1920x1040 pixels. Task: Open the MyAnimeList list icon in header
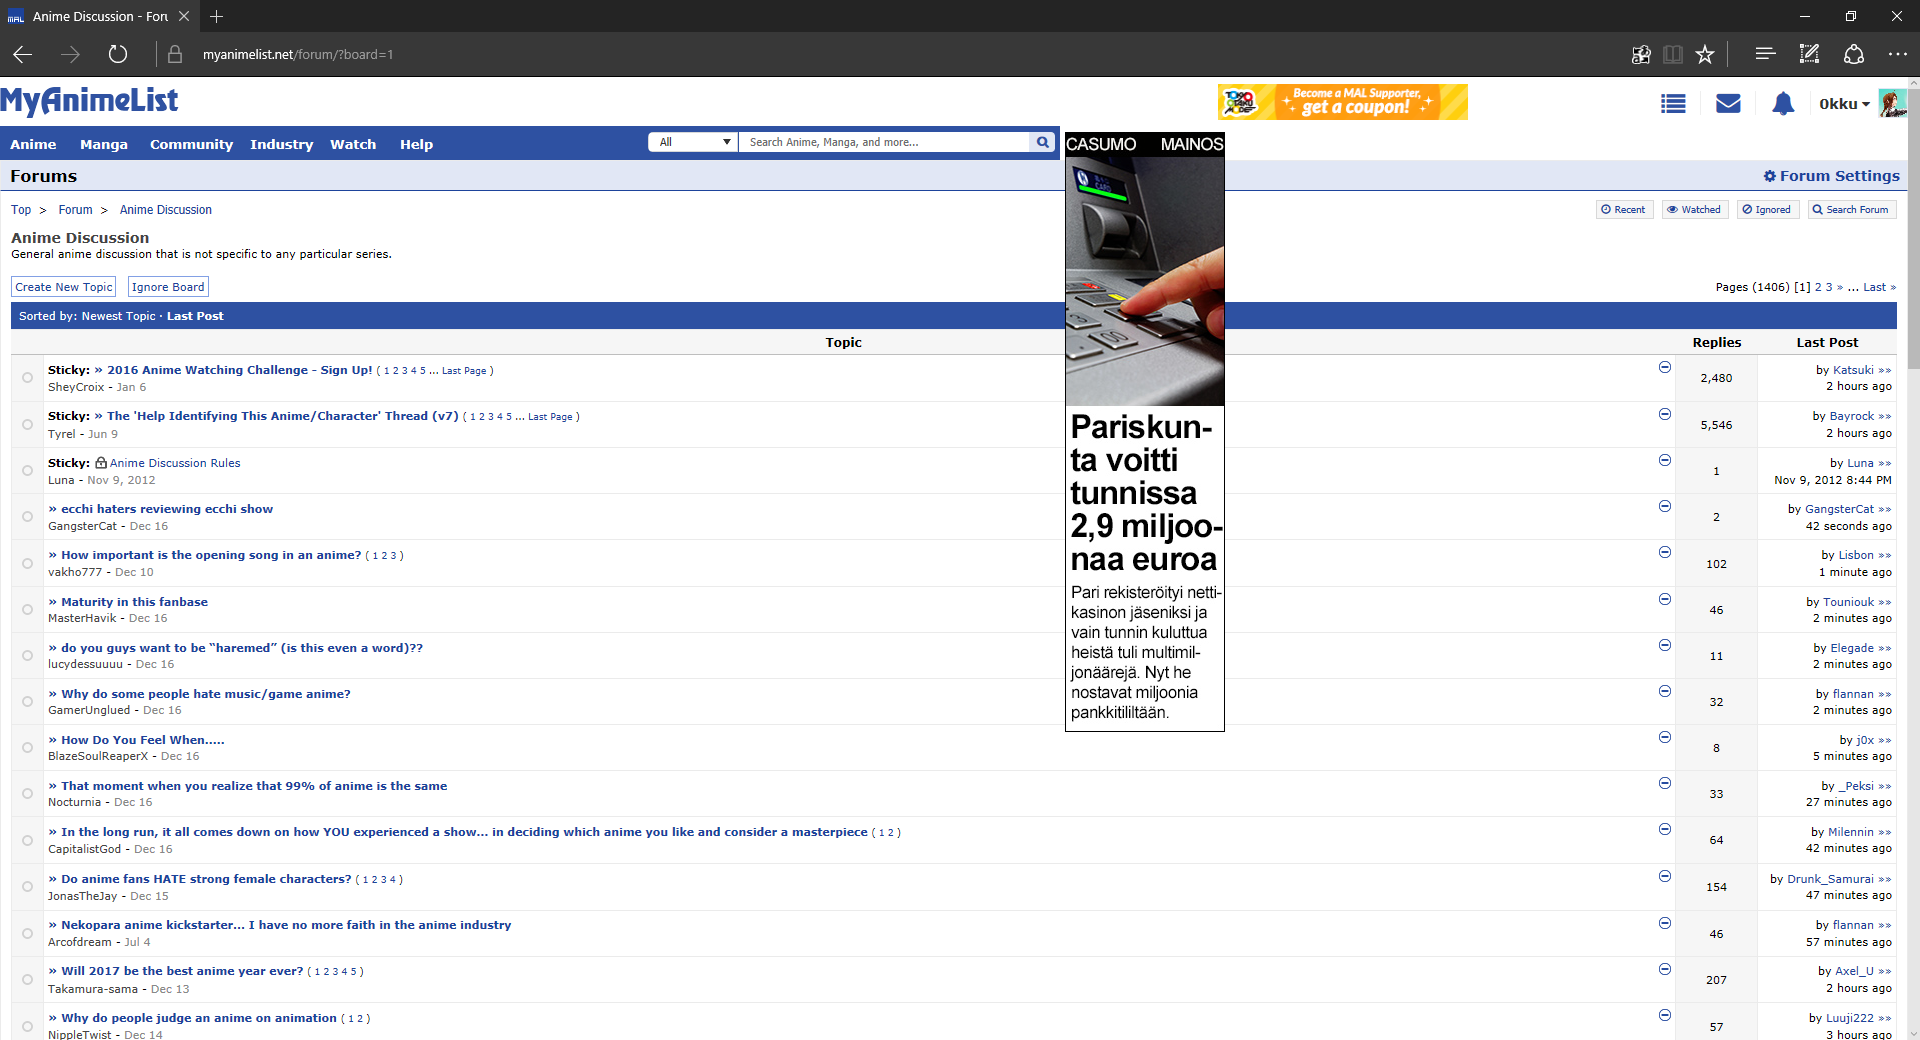(1673, 104)
